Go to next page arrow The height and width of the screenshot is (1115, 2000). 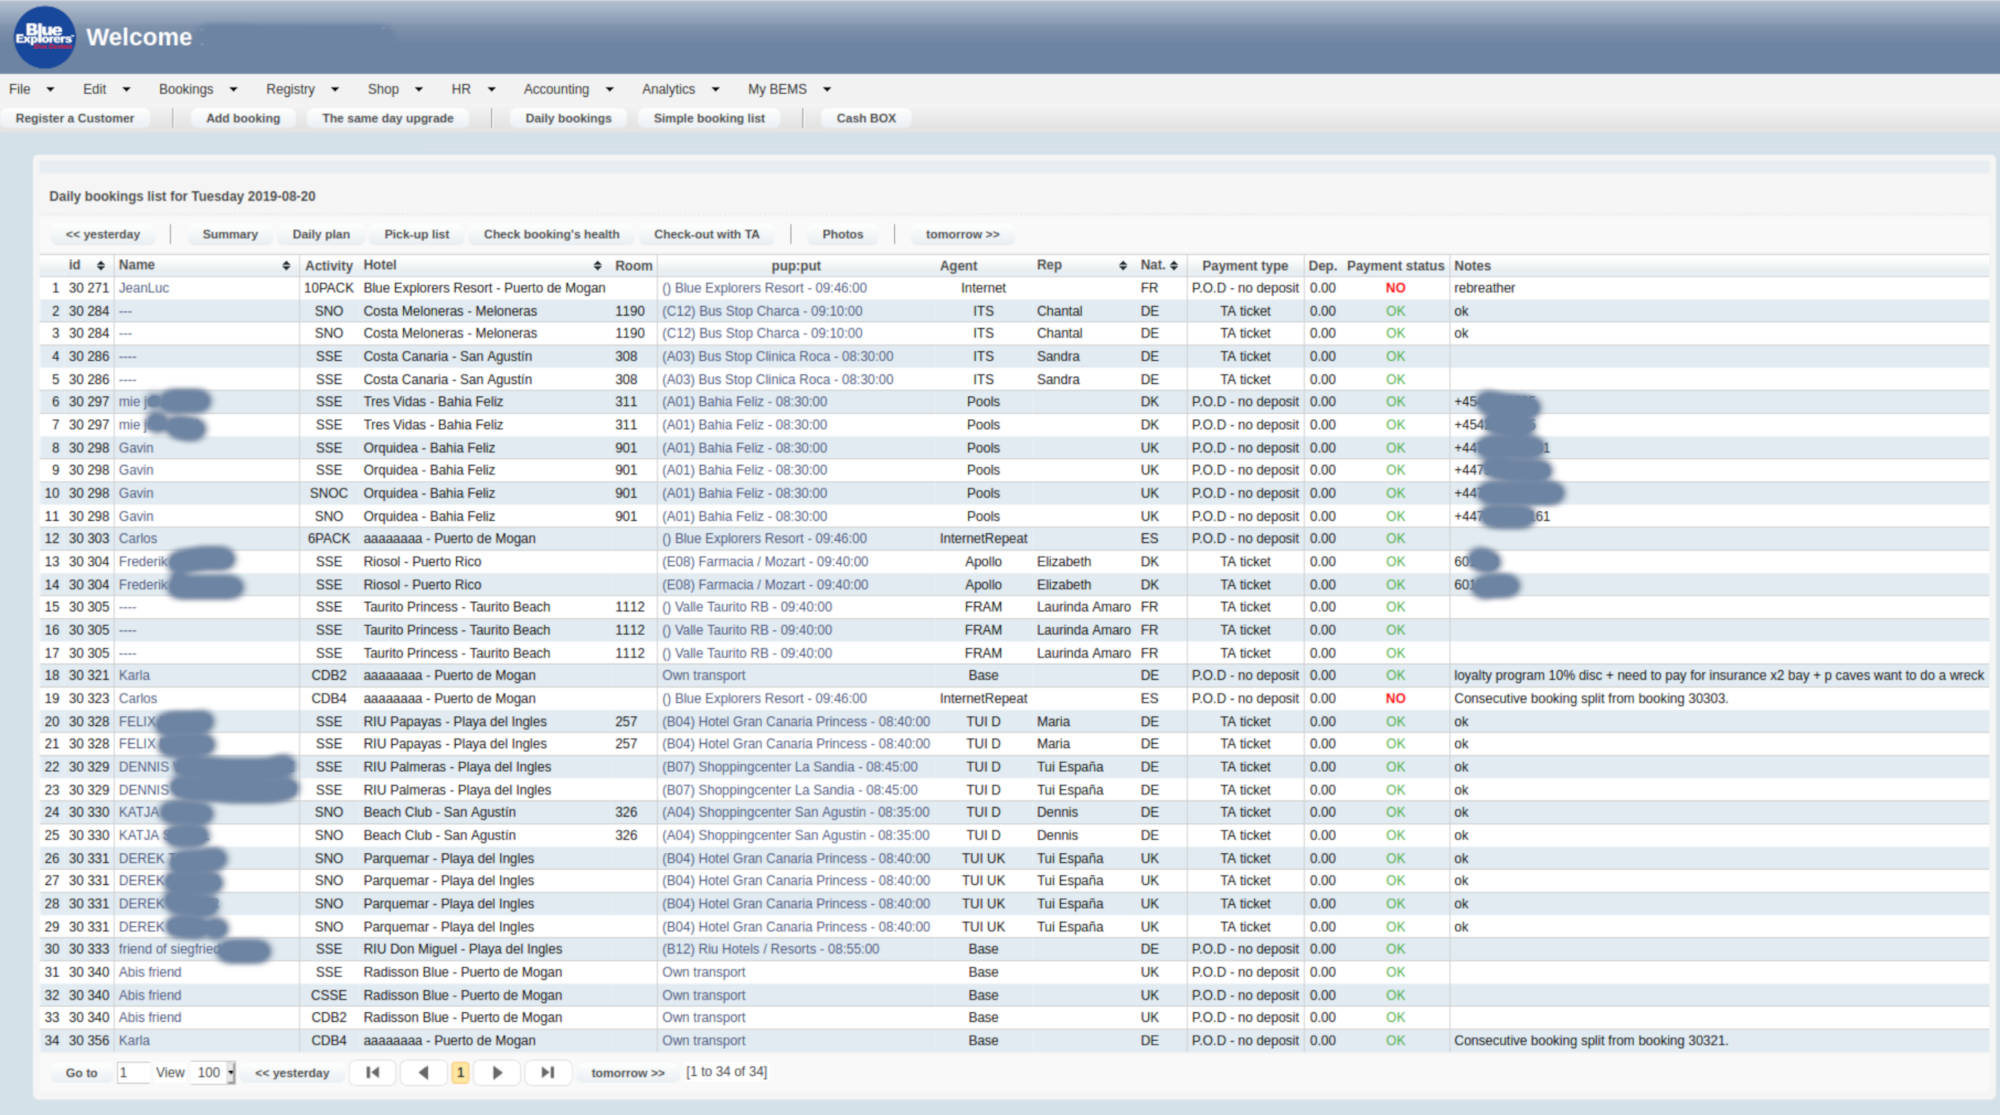click(x=497, y=1072)
